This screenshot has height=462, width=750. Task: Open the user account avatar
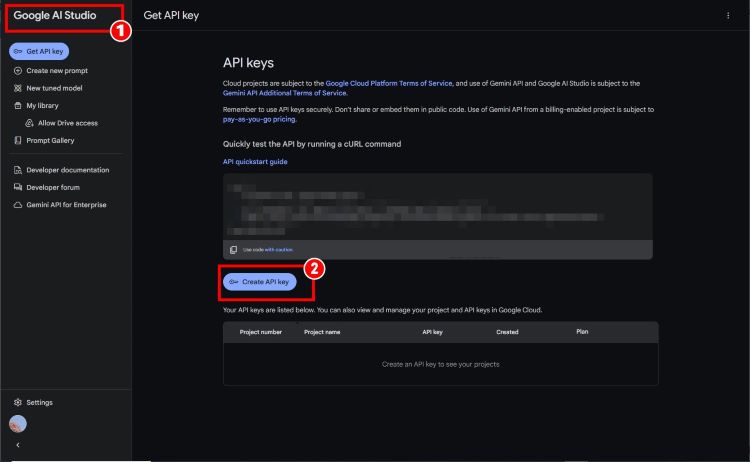point(18,424)
